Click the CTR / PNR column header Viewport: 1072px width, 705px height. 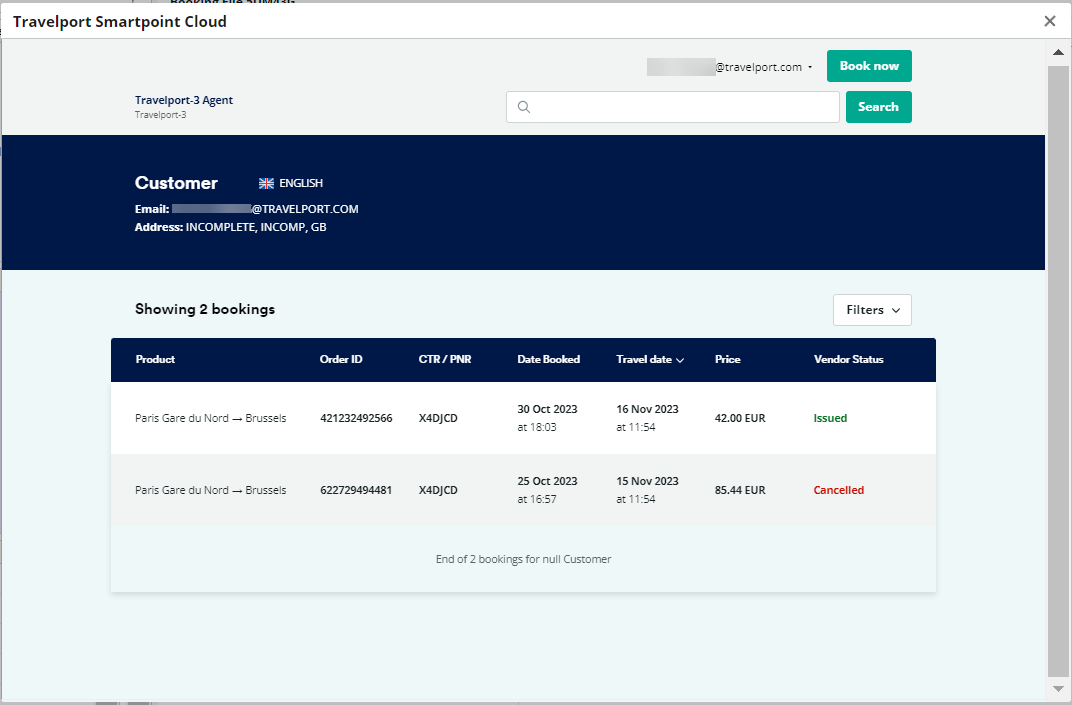click(445, 359)
